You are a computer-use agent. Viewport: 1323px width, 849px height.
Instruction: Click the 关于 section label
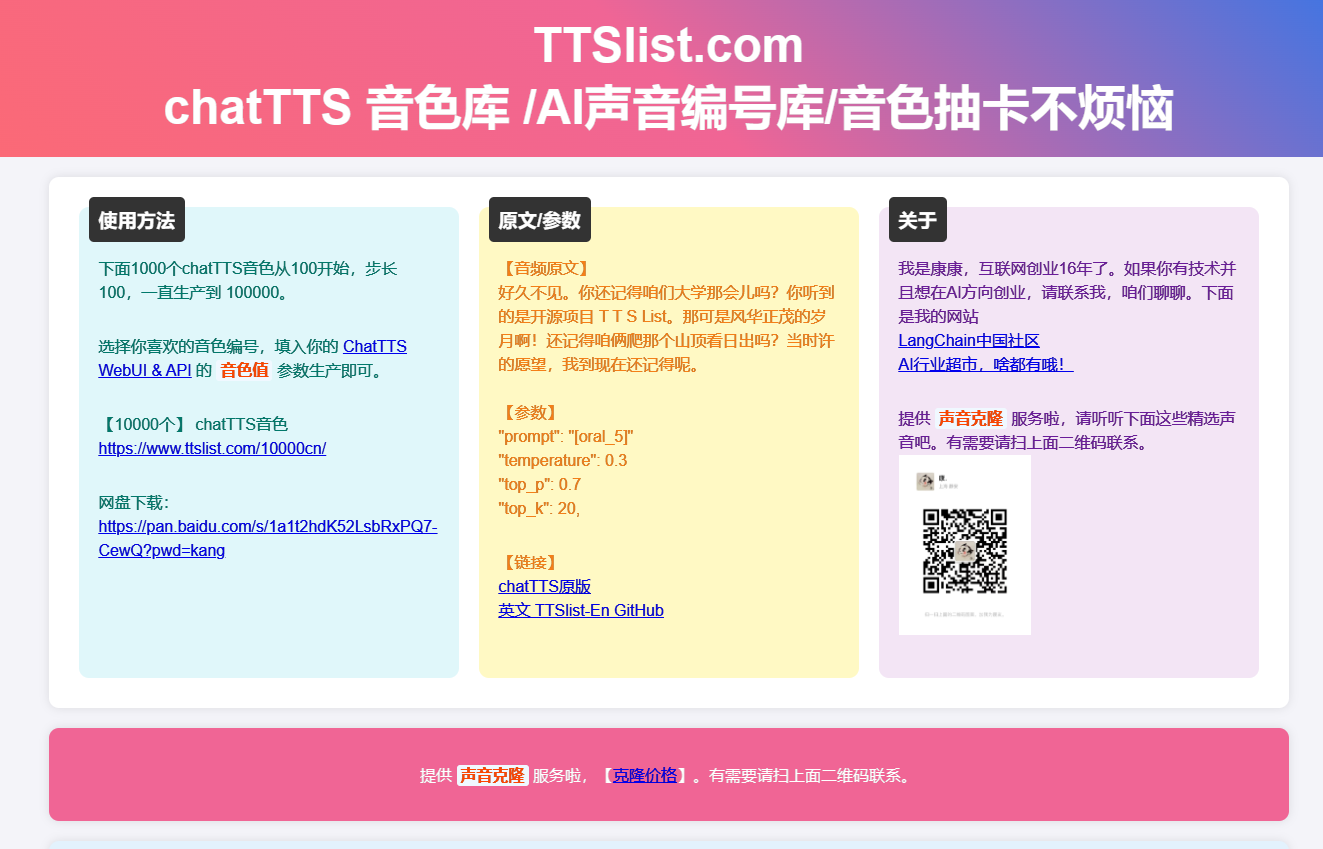pos(917,220)
